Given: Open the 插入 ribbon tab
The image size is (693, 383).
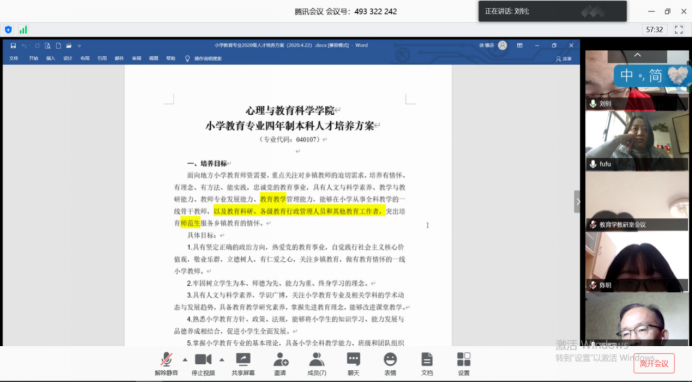Looking at the screenshot, I should [51, 58].
